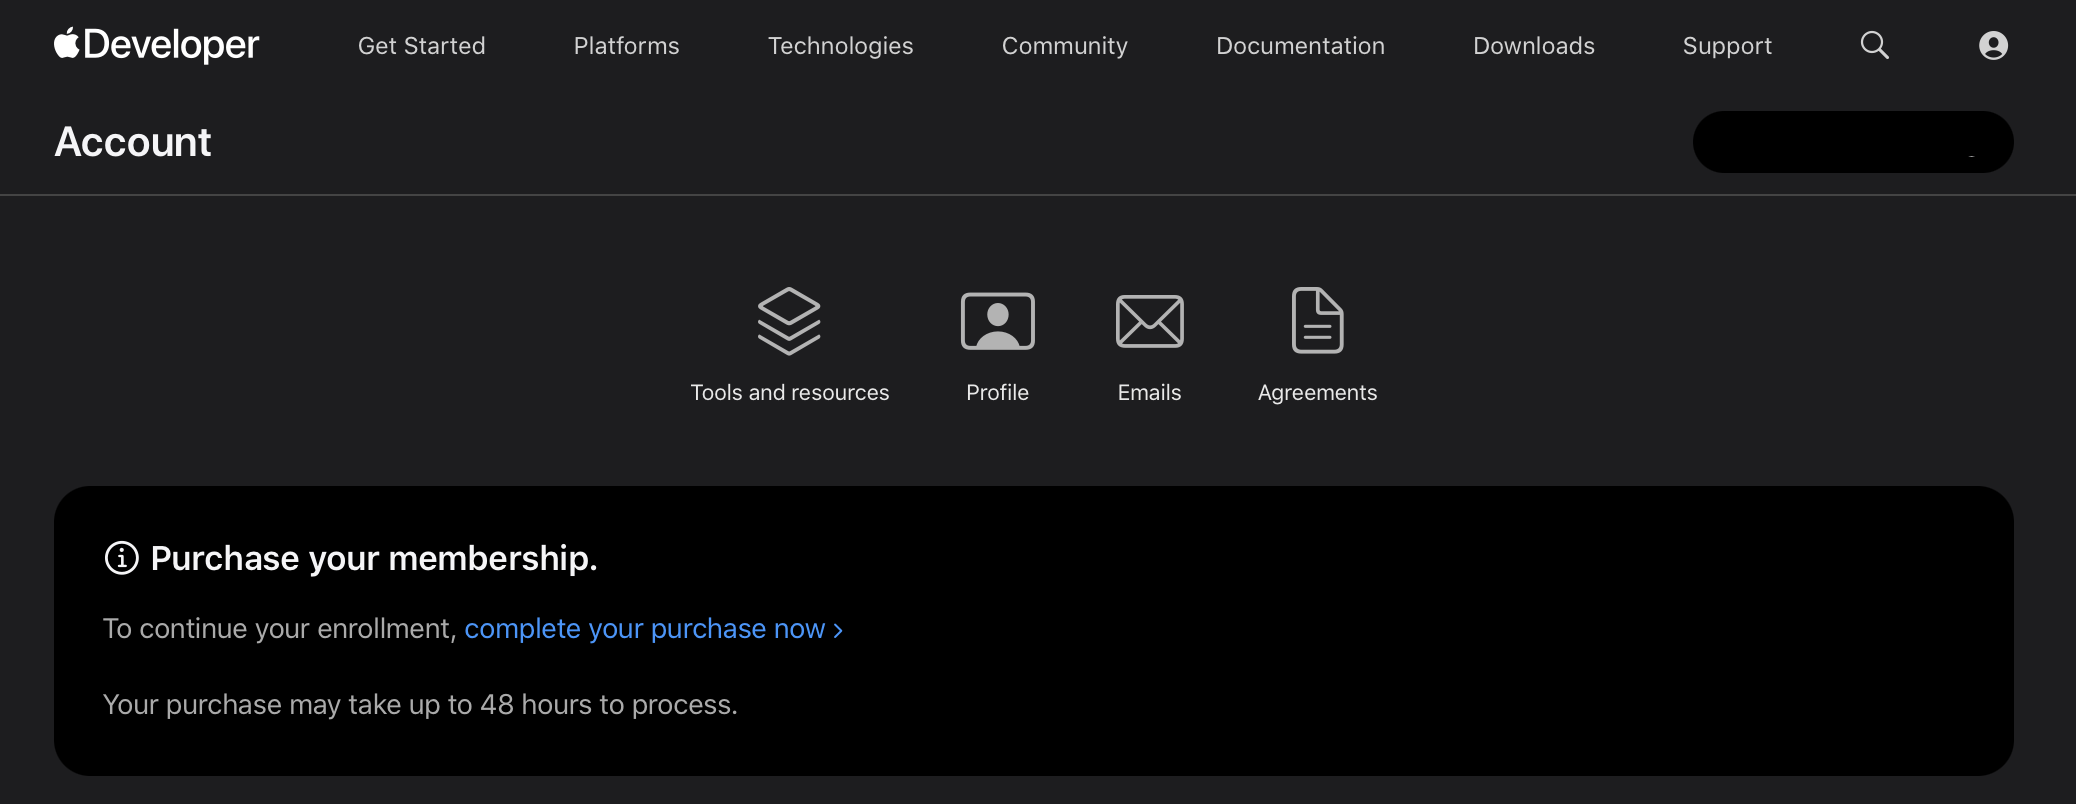Screen dimensions: 2076x804
Task: Click the Purchase your membership heading
Action: (x=374, y=558)
